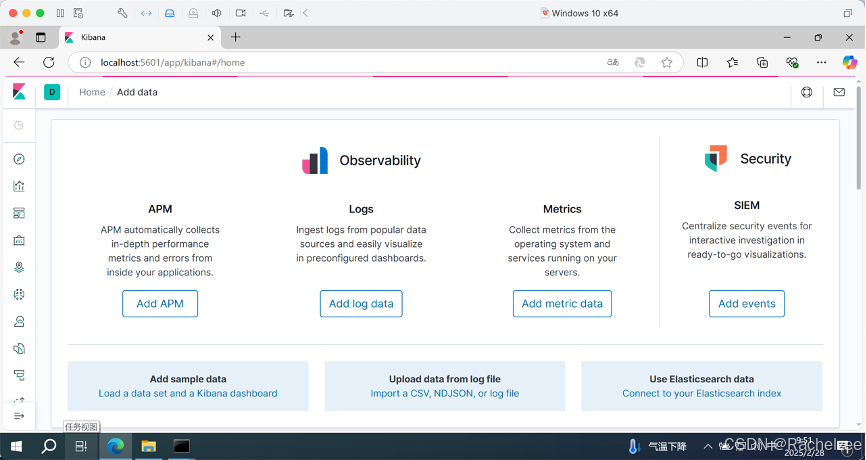Open Kibana help menu icon
This screenshot has width=866, height=460.
coord(806,92)
